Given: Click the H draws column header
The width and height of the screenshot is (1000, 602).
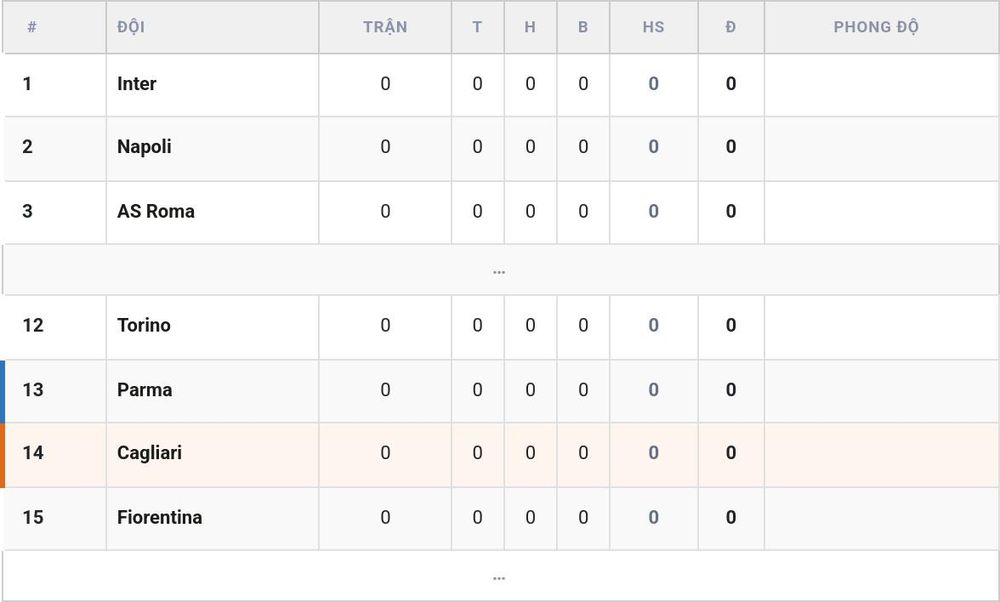Looking at the screenshot, I should [530, 27].
